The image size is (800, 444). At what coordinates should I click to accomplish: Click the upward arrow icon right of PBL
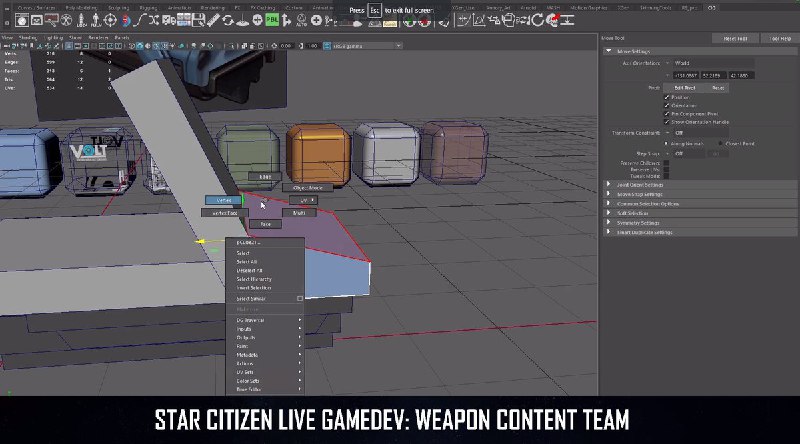tap(286, 20)
